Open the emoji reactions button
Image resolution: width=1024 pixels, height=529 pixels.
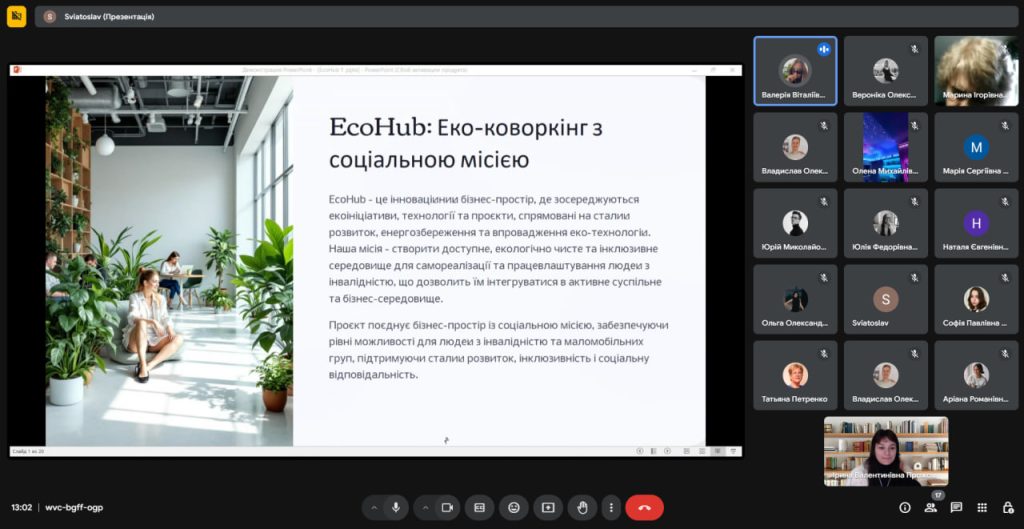[514, 507]
